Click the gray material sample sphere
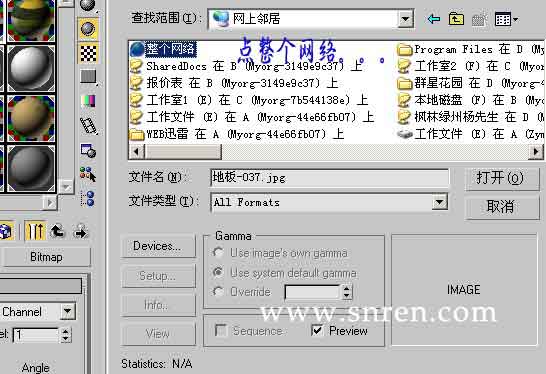The height and width of the screenshot is (374, 546). tap(31, 168)
